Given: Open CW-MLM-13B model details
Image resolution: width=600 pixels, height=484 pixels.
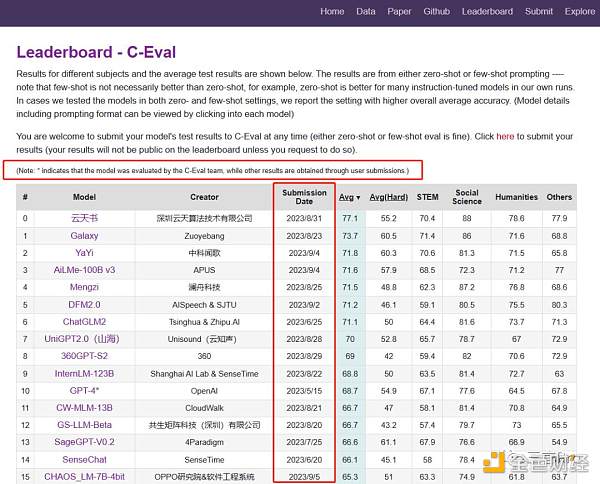Looking at the screenshot, I should click(x=84, y=408).
